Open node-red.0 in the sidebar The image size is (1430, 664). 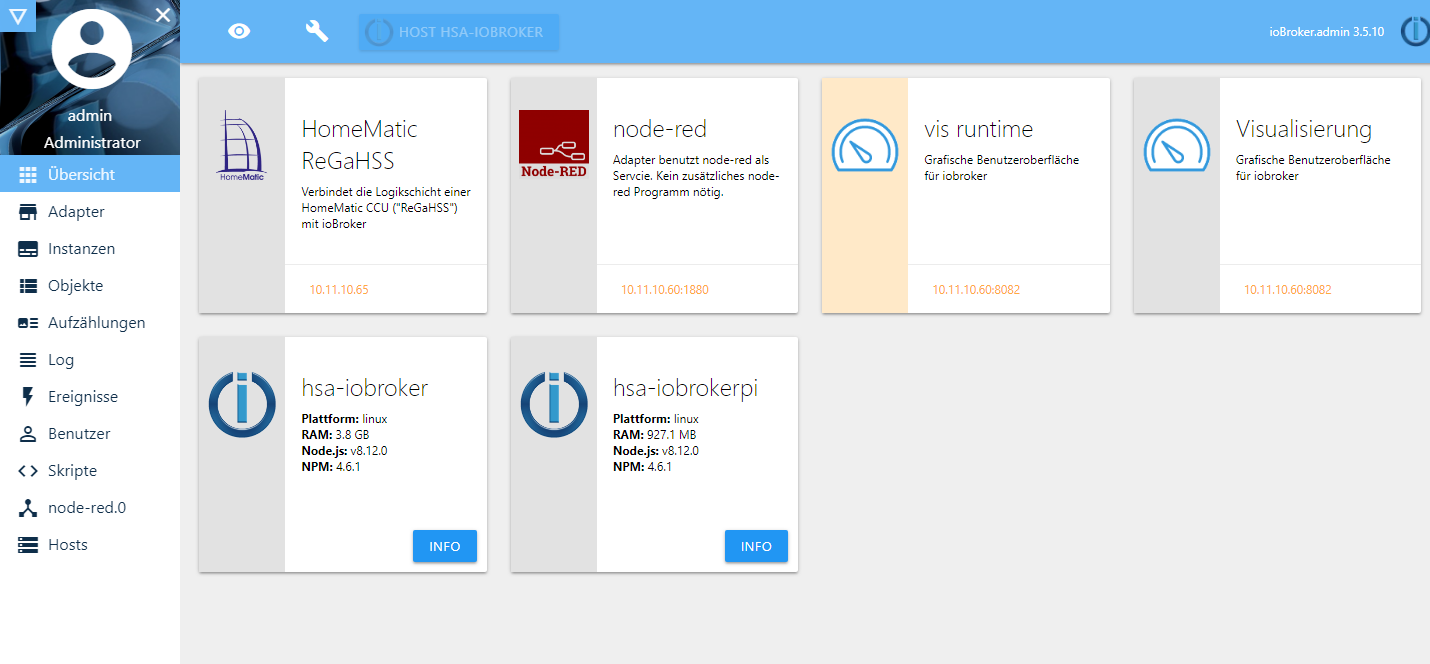(x=90, y=508)
